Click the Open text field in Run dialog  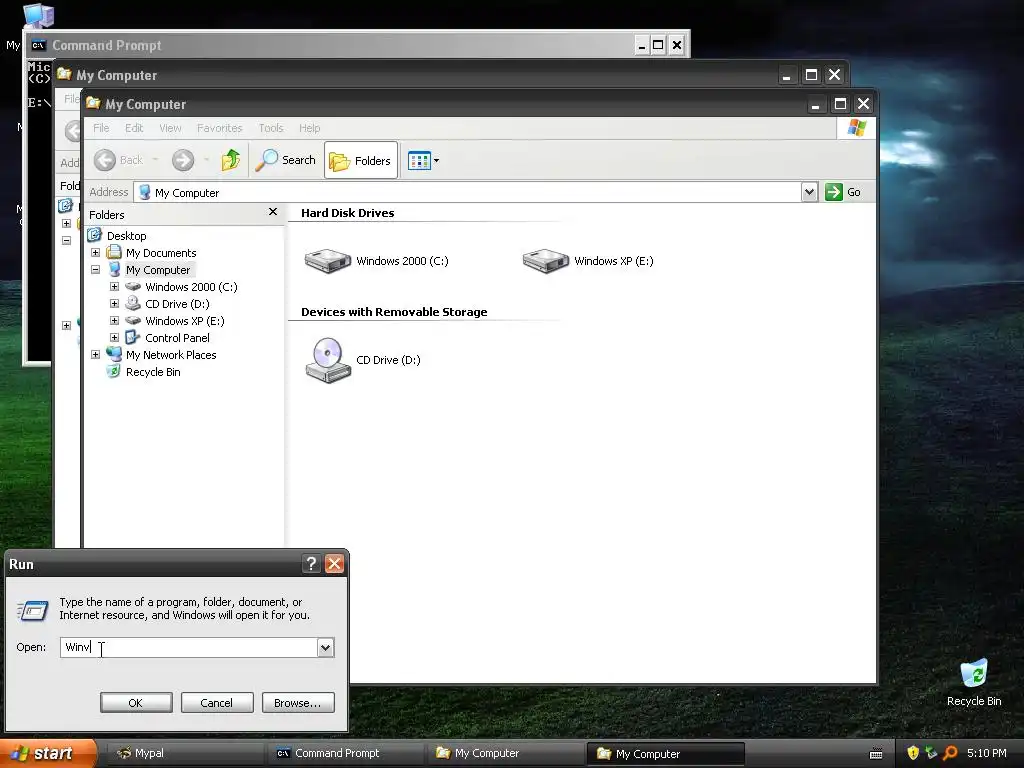pyautogui.click(x=189, y=647)
